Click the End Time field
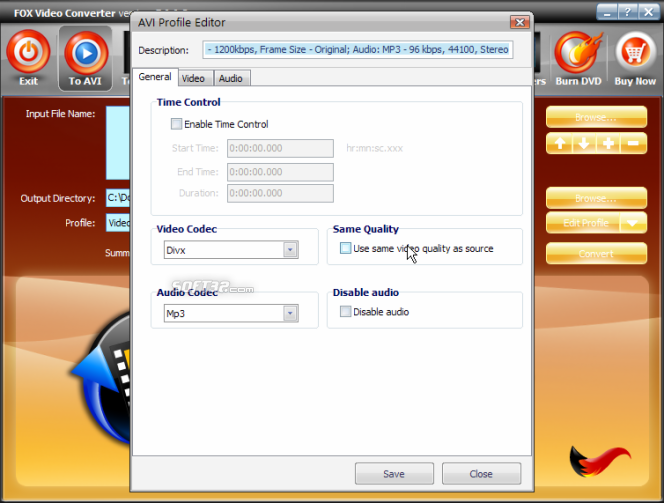 point(280,172)
